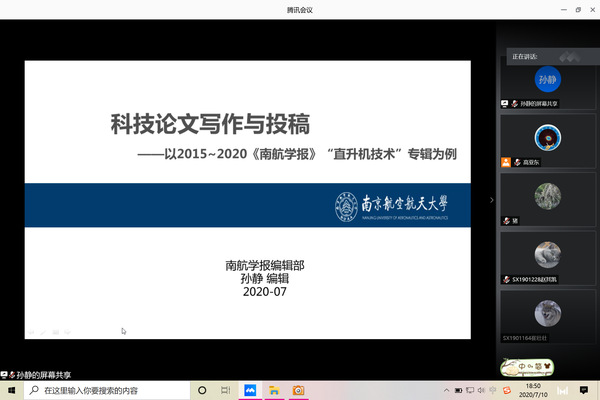This screenshot has width=600, height=400.
Task: Click the SX1901164 participant tile
Action: (x=547, y=314)
